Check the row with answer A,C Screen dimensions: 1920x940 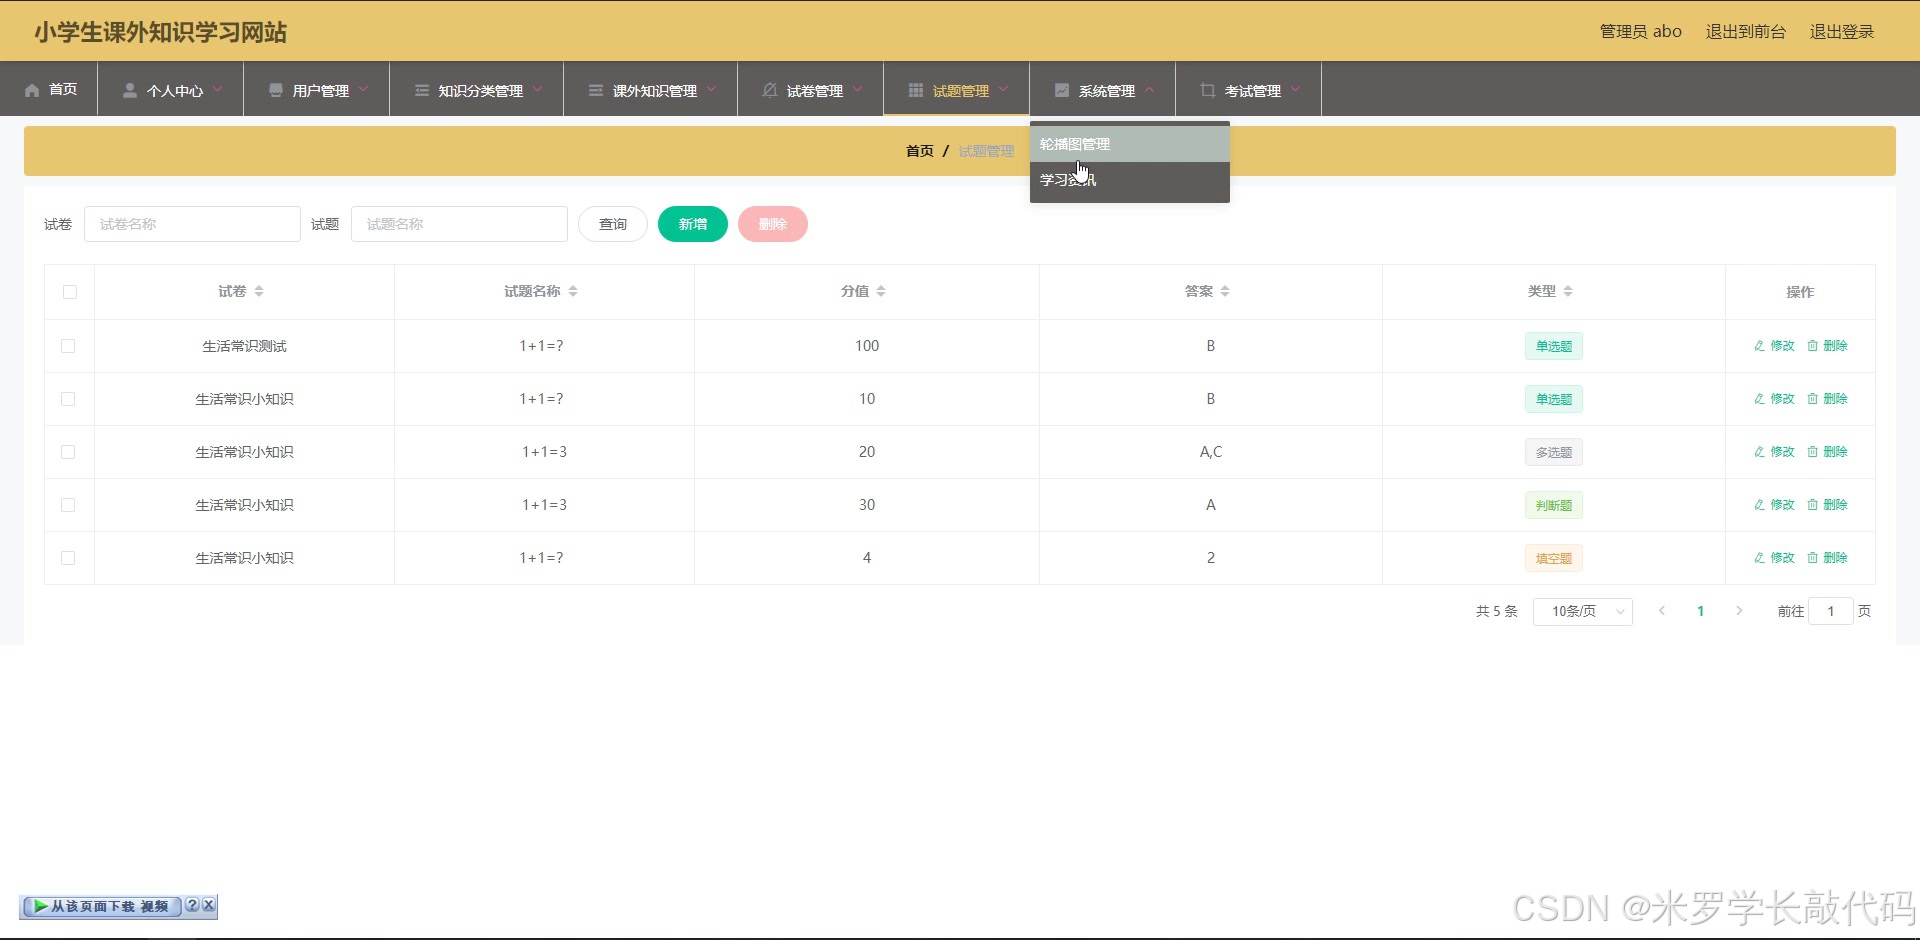(68, 452)
